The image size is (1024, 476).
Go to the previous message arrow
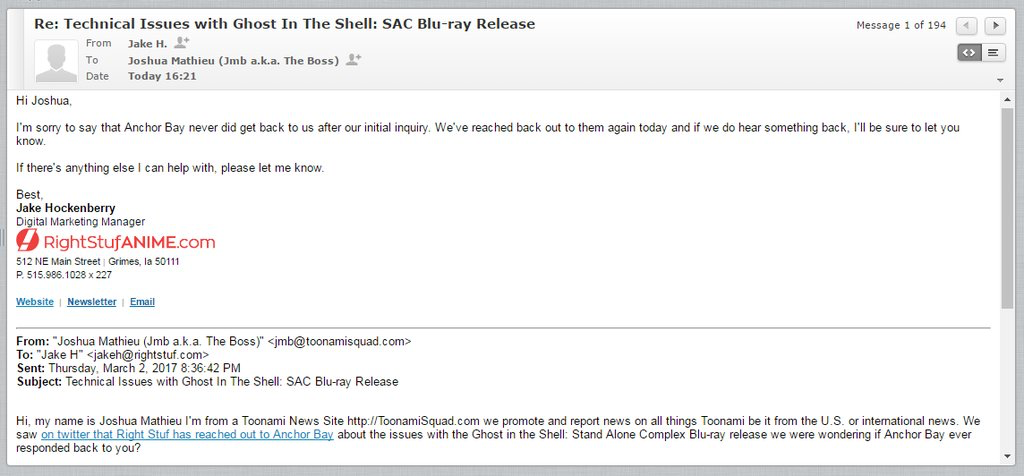pyautogui.click(x=967, y=25)
